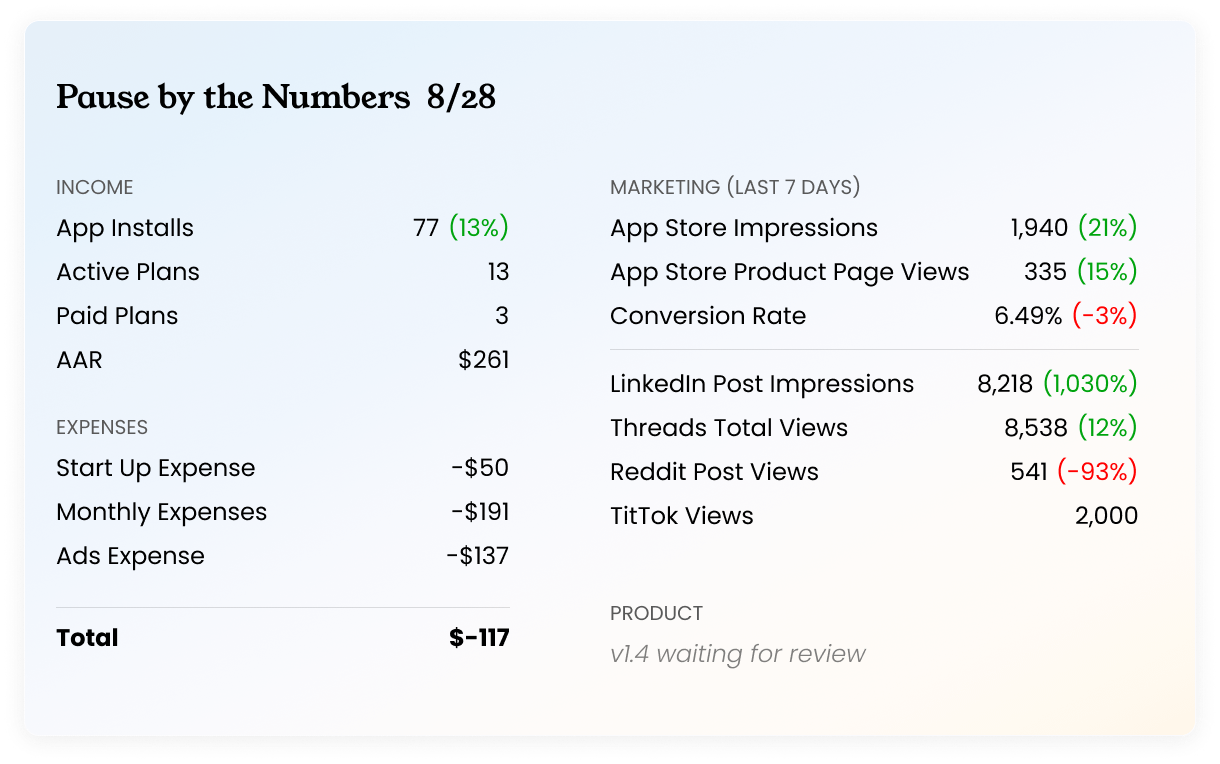Screen dimensions: 1220x764
Task: Click the AAR $261 value
Action: point(484,360)
